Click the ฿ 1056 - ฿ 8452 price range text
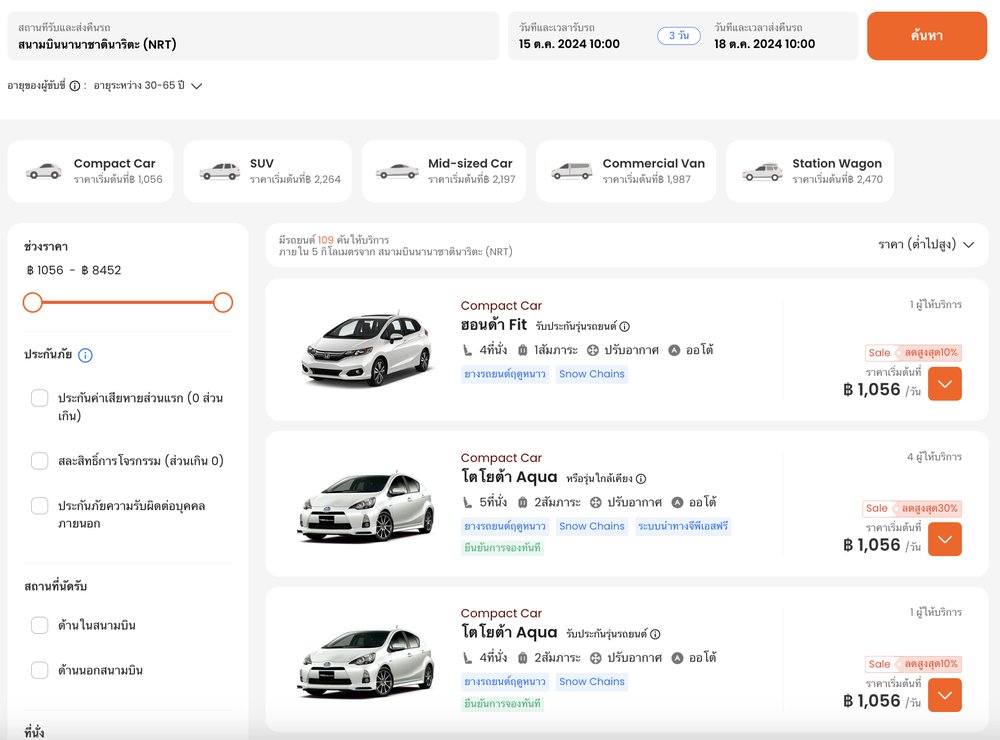Image resolution: width=1000 pixels, height=740 pixels. click(73, 270)
